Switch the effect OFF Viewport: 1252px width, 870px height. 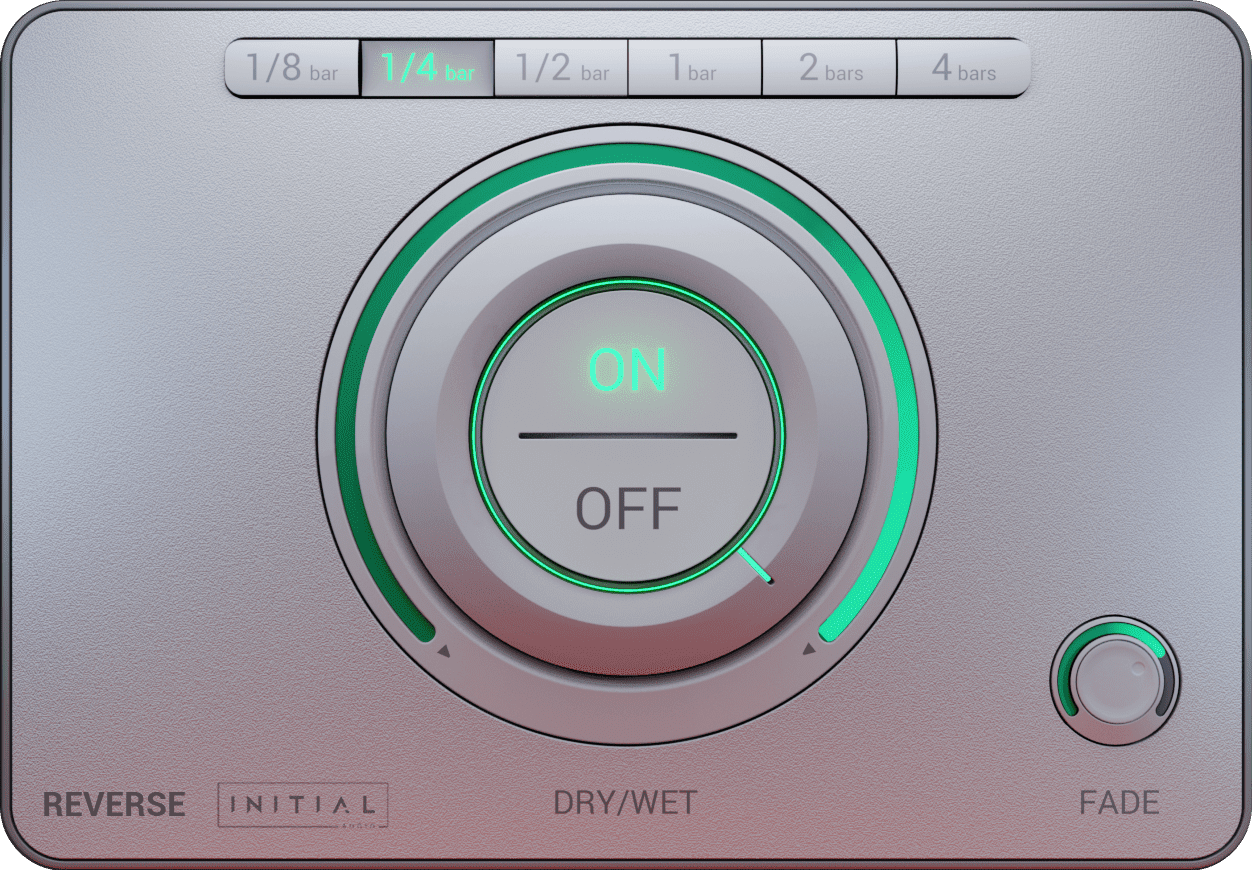point(627,509)
